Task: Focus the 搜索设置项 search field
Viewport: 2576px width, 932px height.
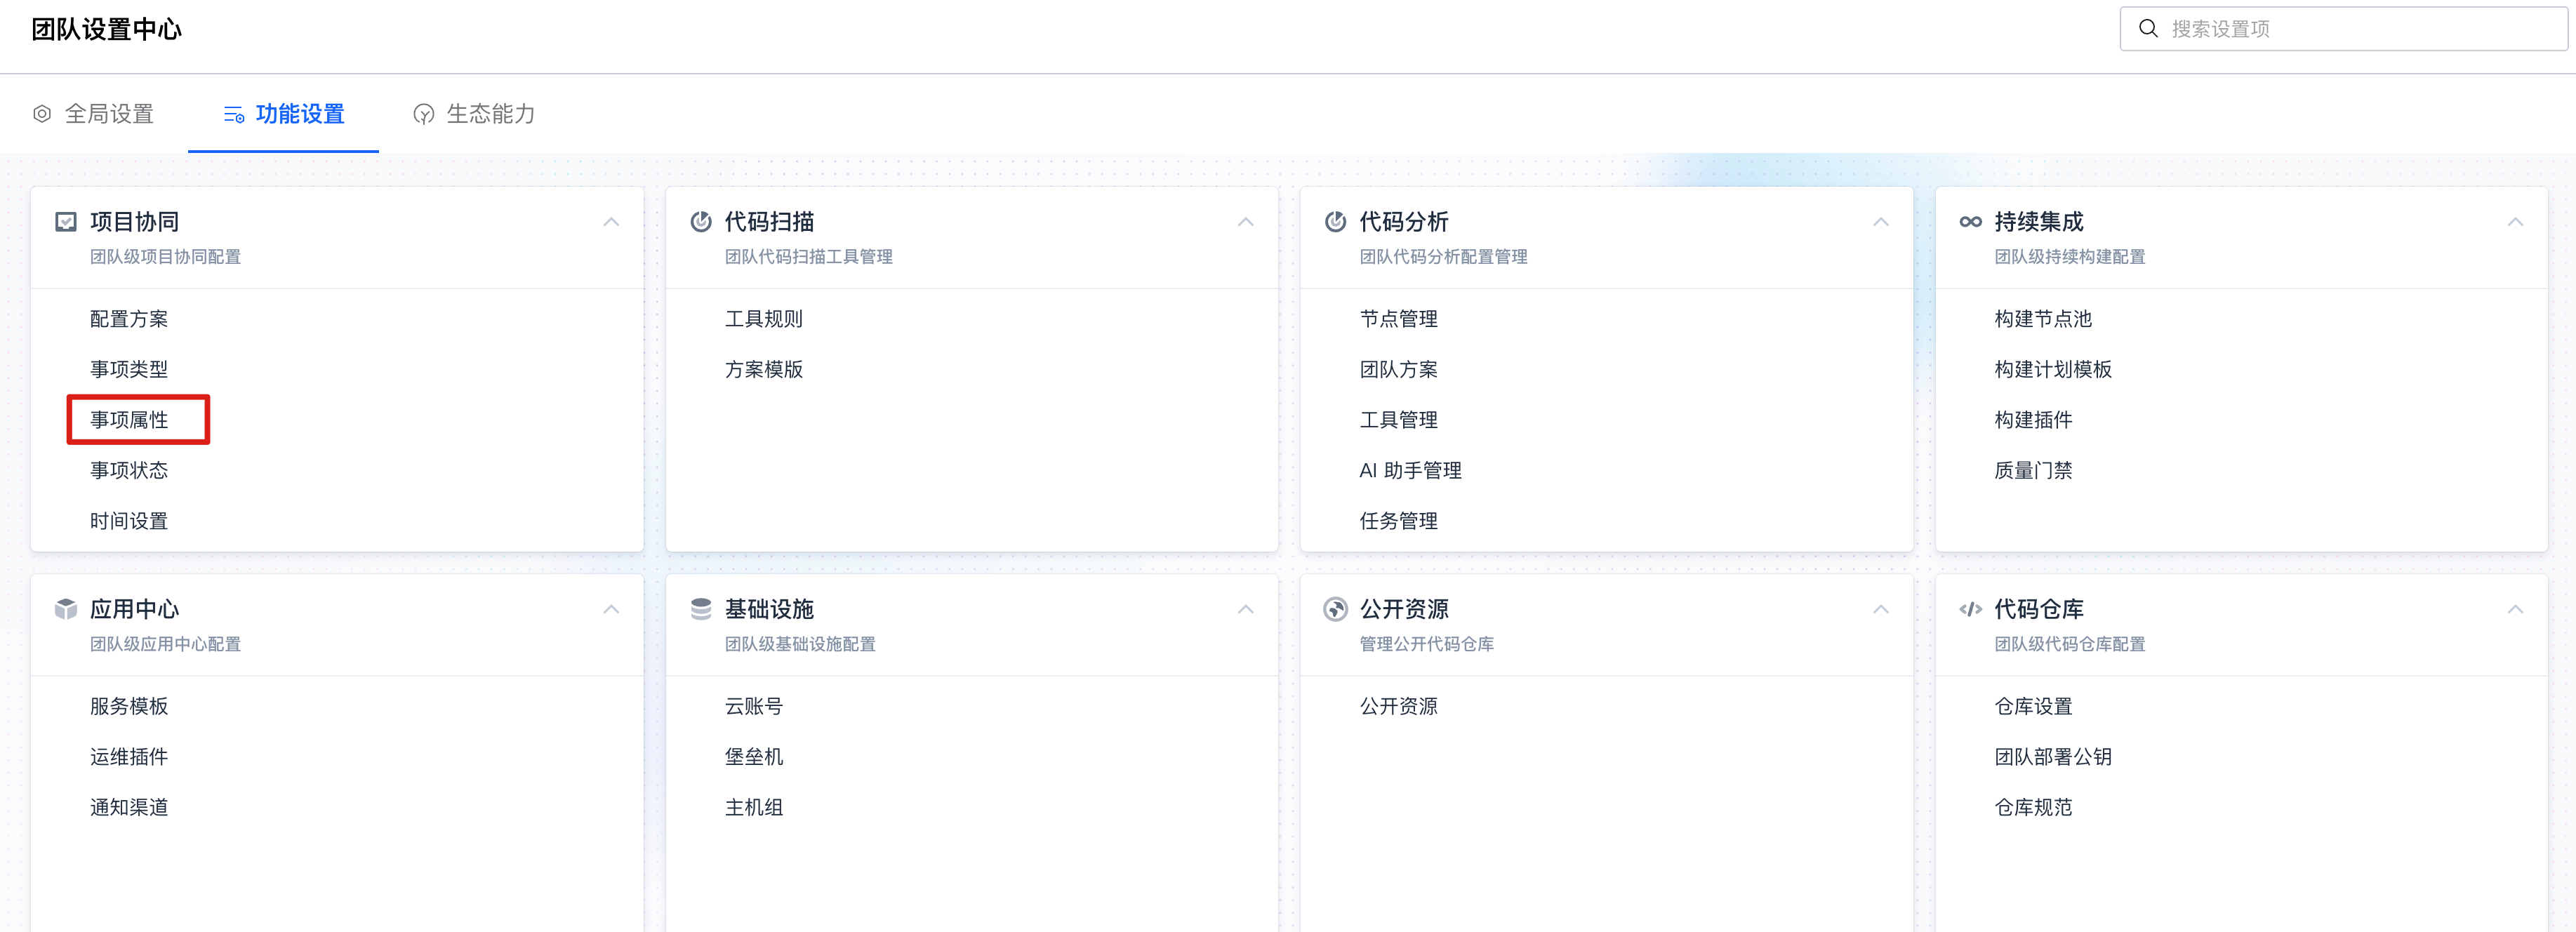Action: point(2360,29)
